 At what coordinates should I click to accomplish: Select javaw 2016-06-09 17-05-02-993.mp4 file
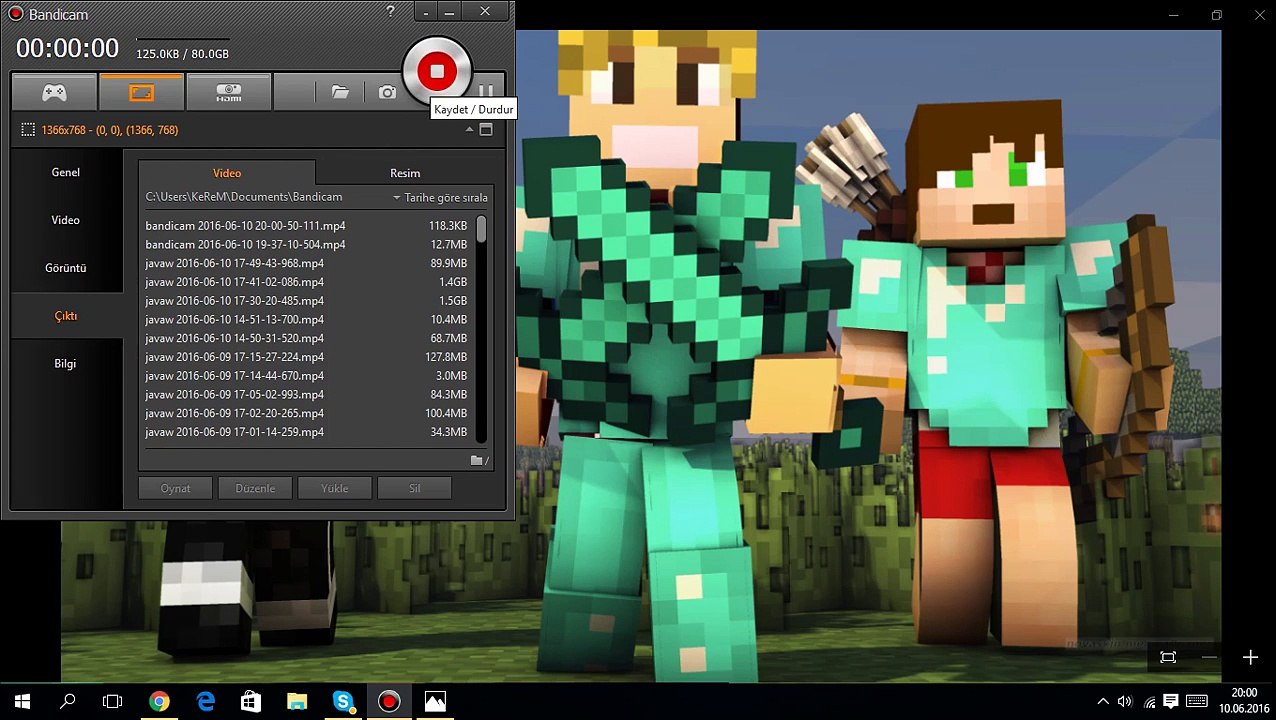click(x=307, y=395)
